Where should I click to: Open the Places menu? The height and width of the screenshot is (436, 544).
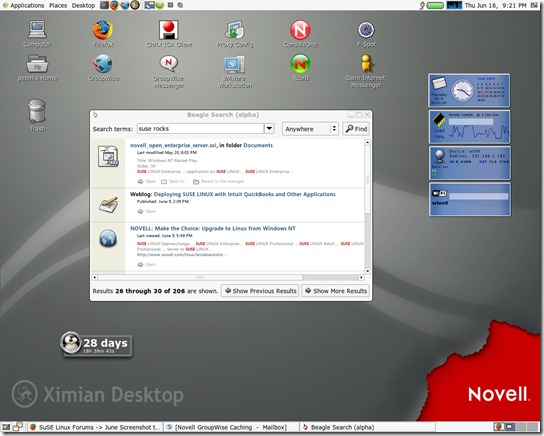point(58,5)
